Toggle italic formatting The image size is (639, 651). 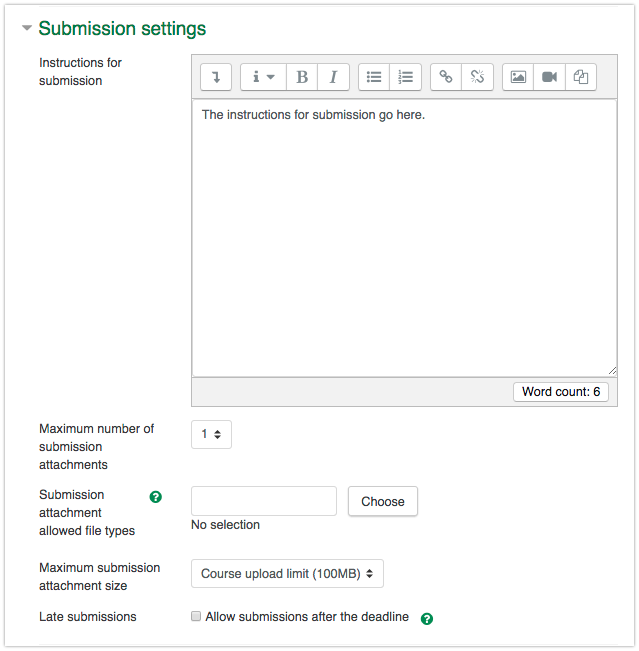tap(333, 77)
